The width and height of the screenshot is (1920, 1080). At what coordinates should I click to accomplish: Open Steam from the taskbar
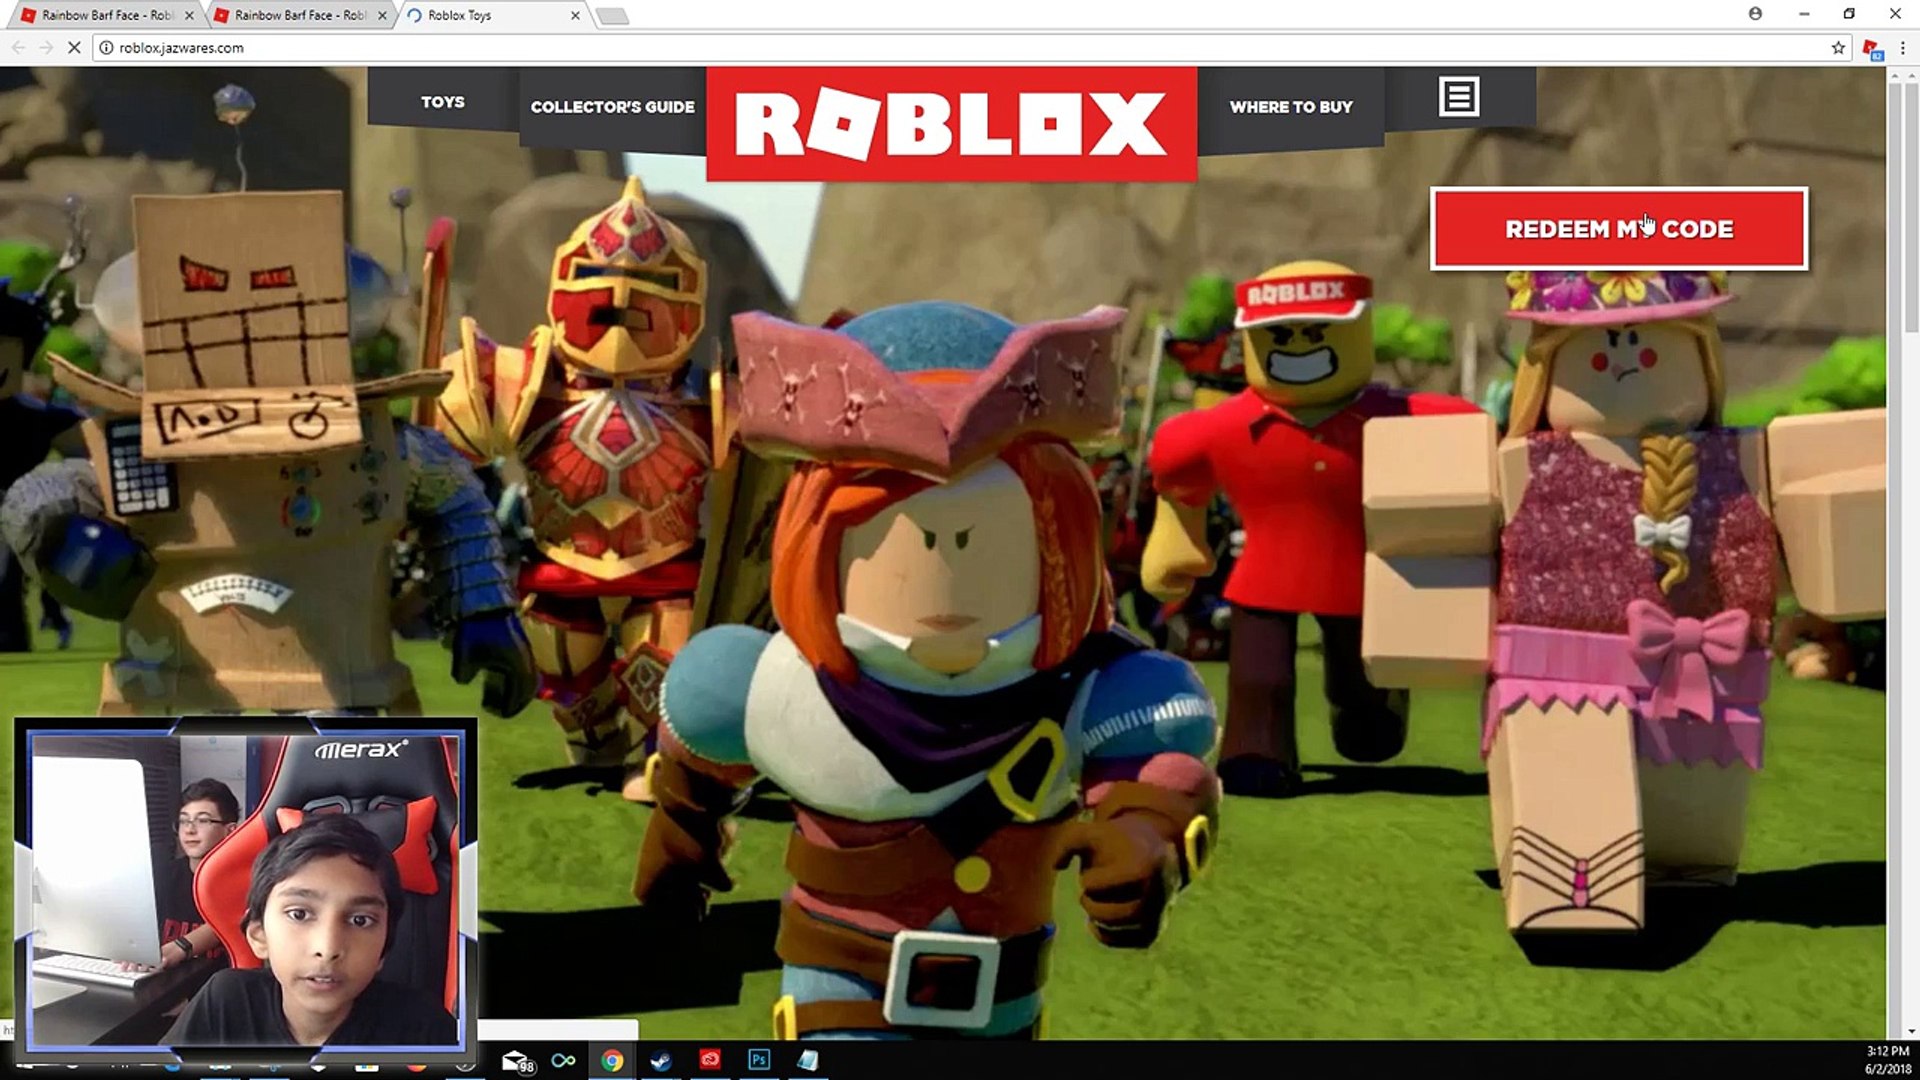(x=661, y=1060)
